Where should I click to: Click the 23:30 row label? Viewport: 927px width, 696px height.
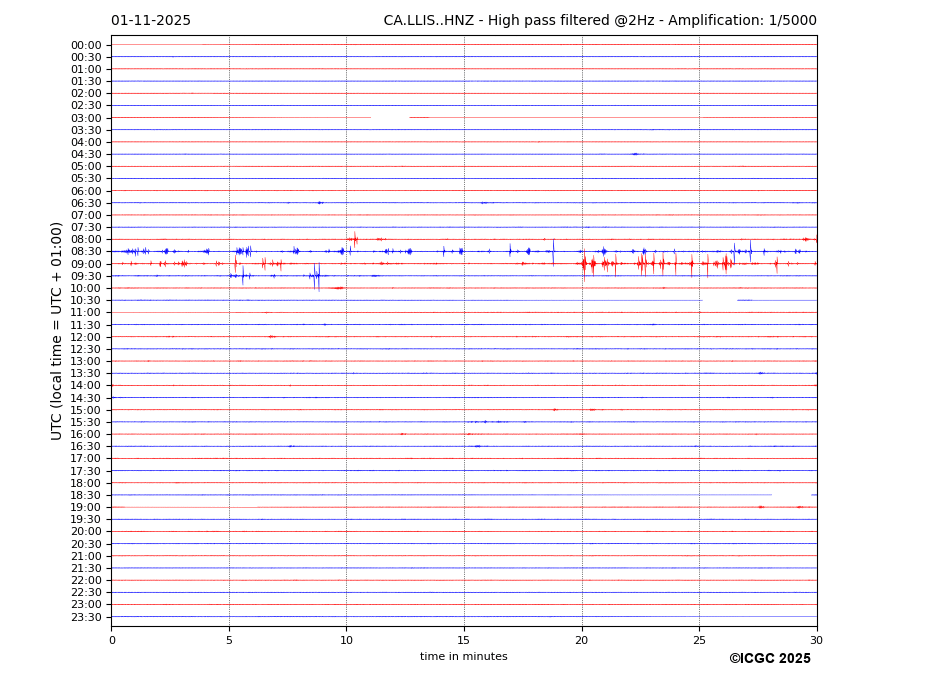86,617
